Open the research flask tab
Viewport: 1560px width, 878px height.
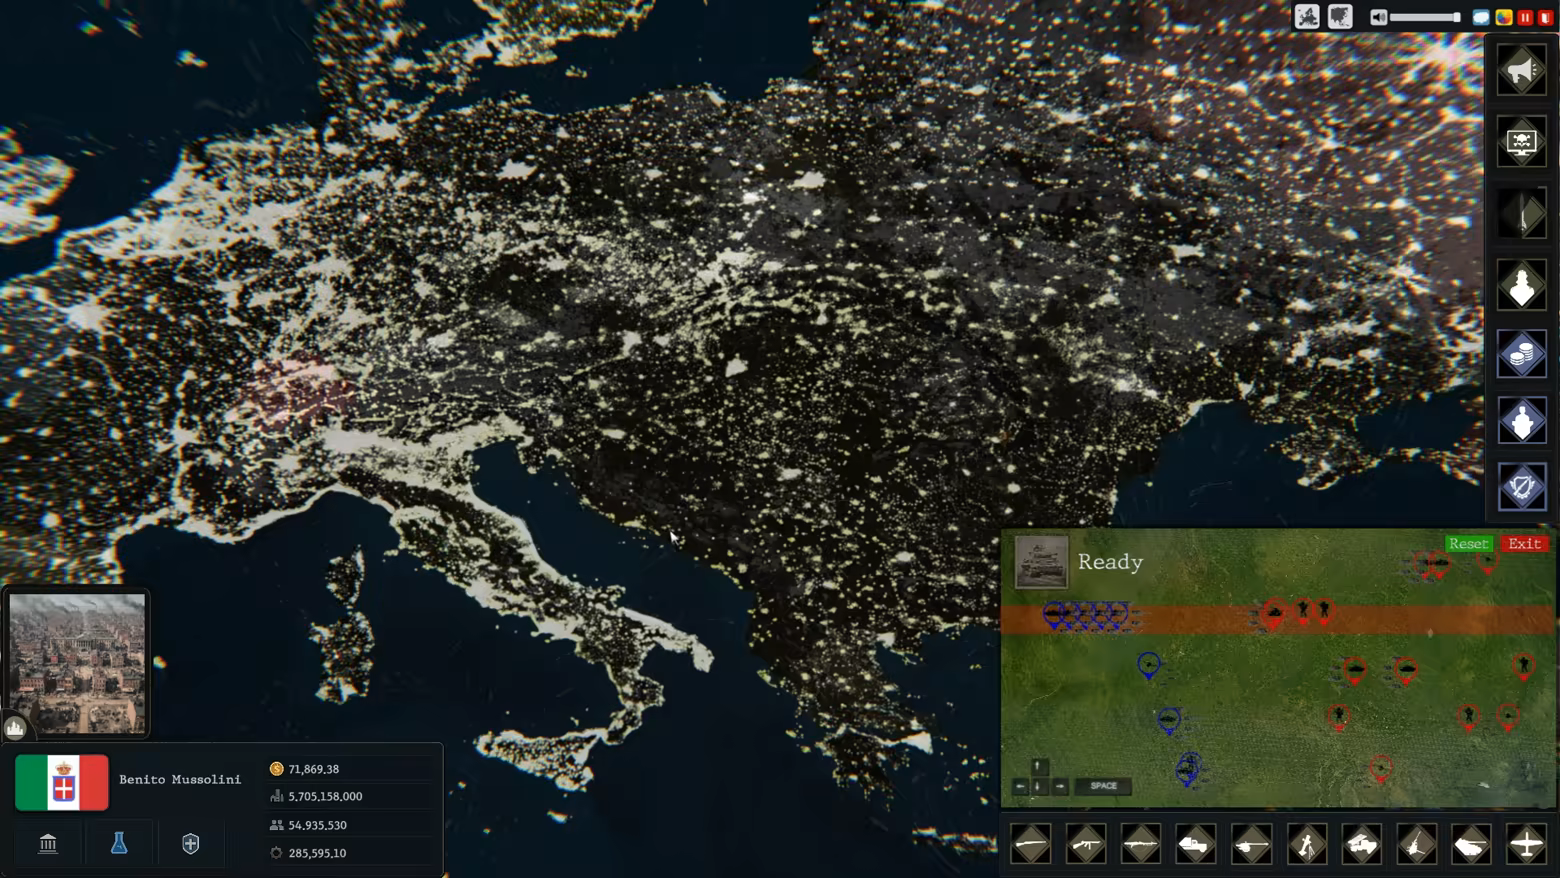pyautogui.click(x=119, y=844)
